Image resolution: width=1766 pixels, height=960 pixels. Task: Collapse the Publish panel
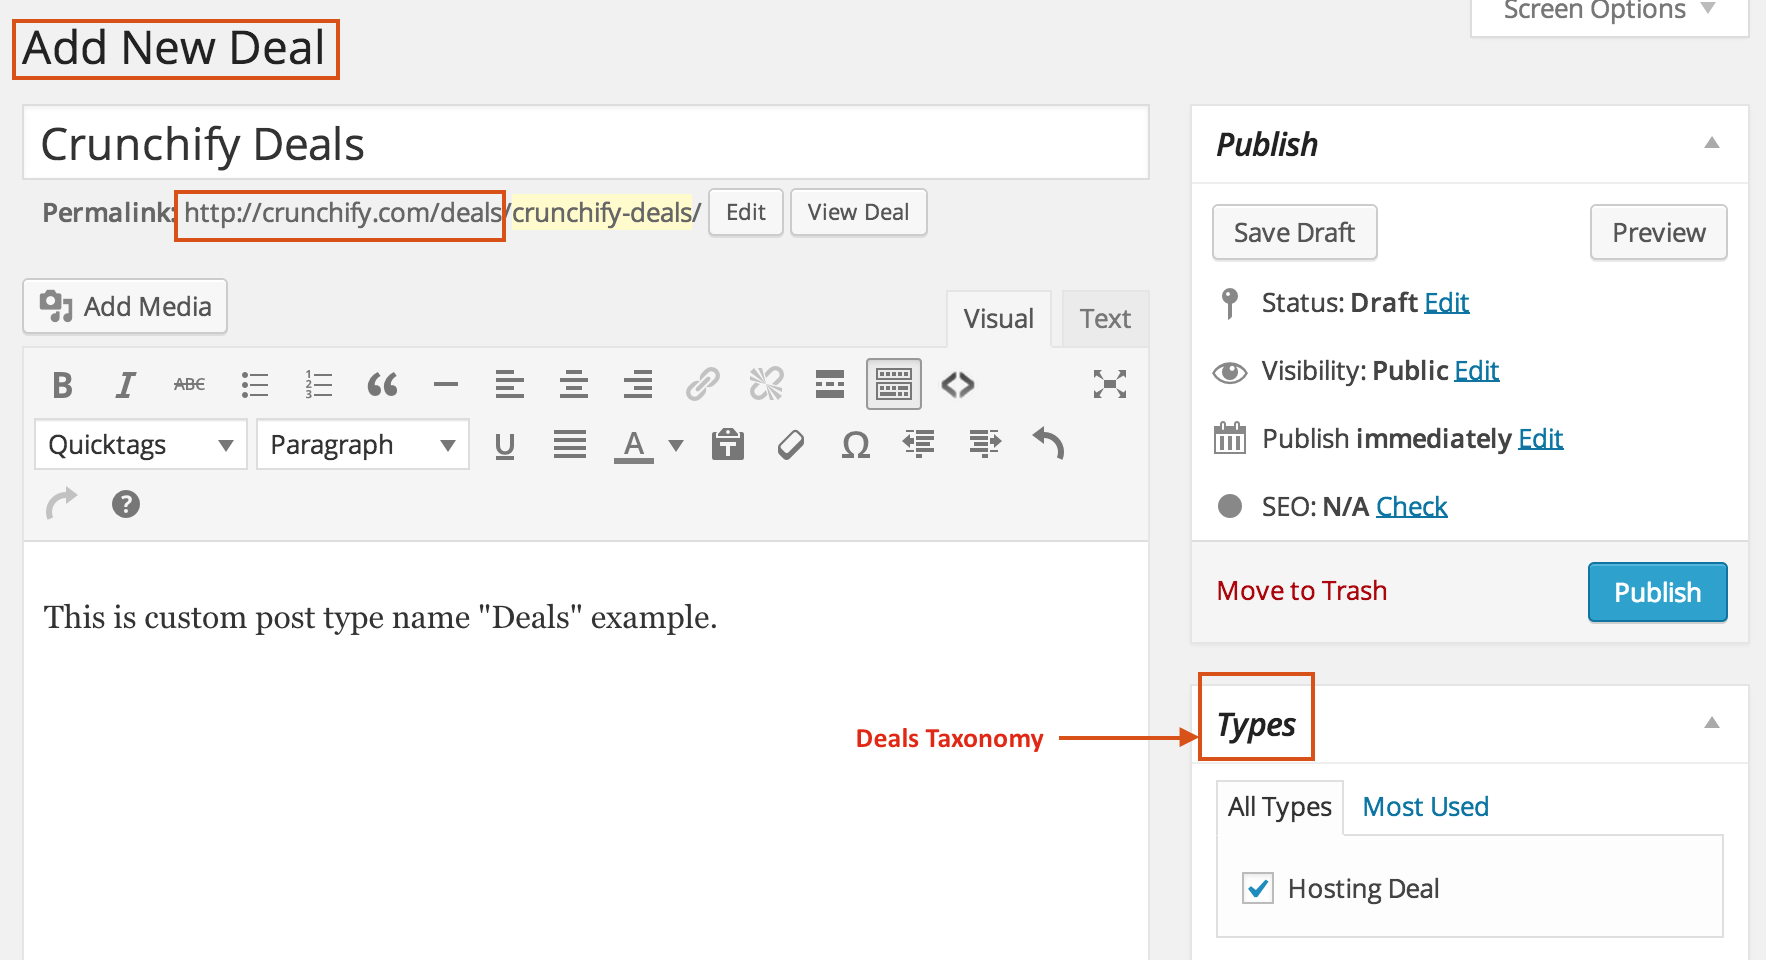1712,144
